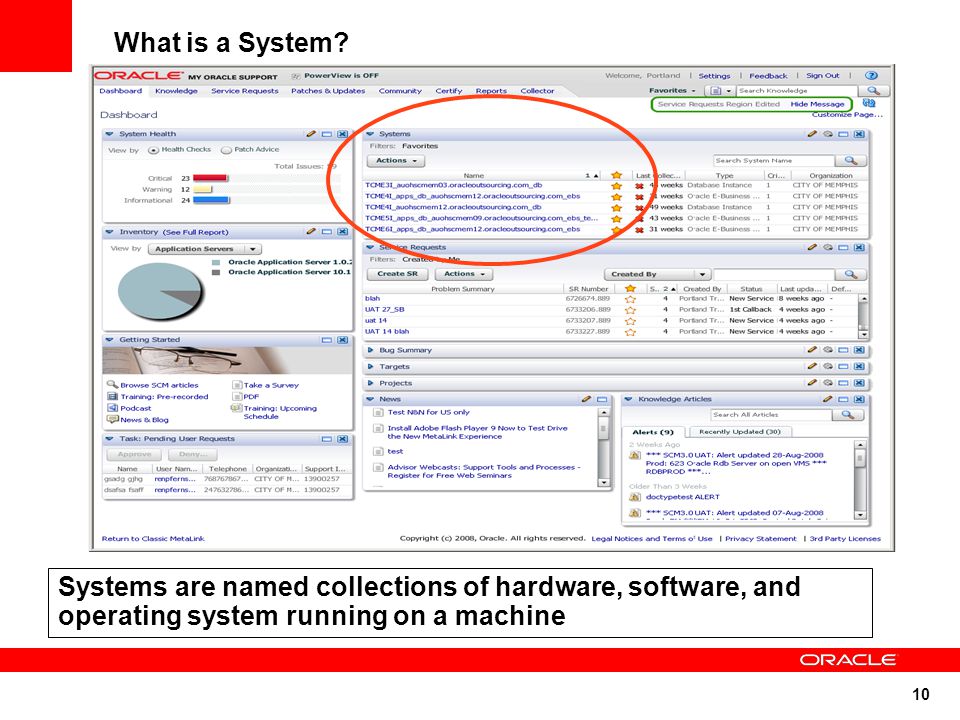Open the Knowledge tab

(176, 91)
